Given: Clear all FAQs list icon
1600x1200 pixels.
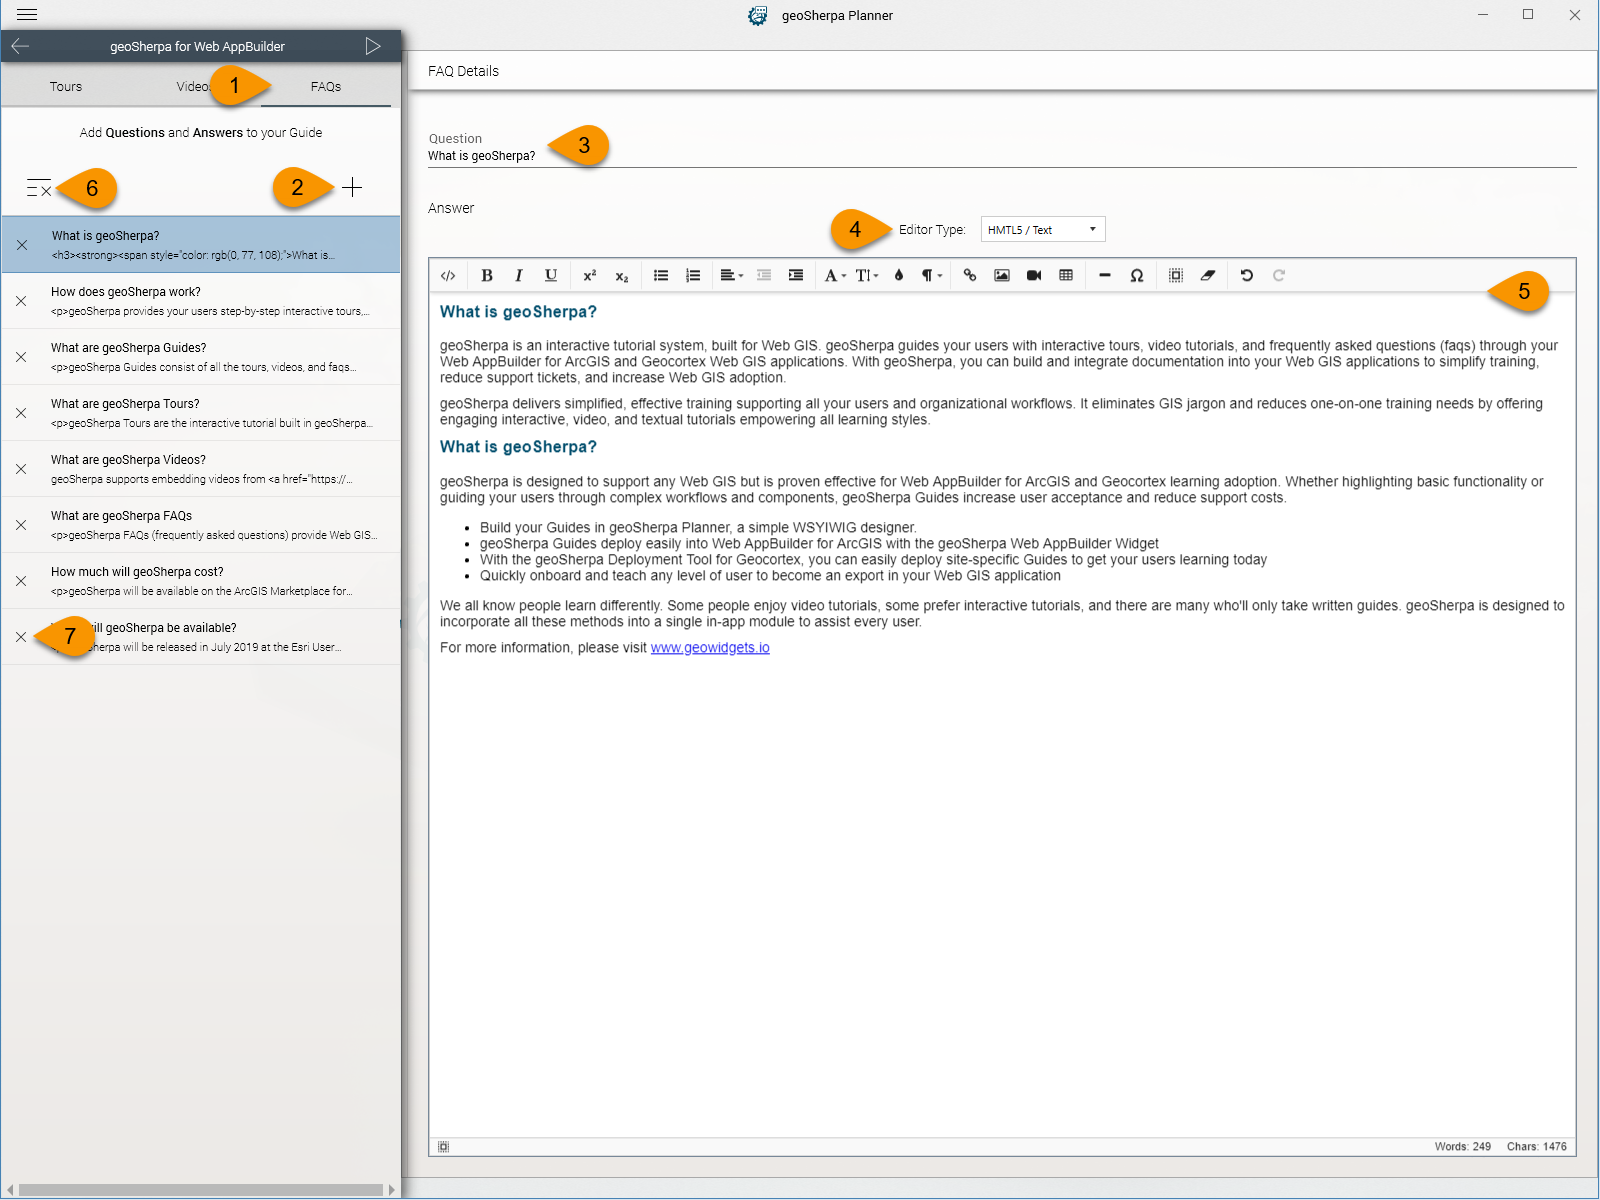Looking at the screenshot, I should coord(39,188).
